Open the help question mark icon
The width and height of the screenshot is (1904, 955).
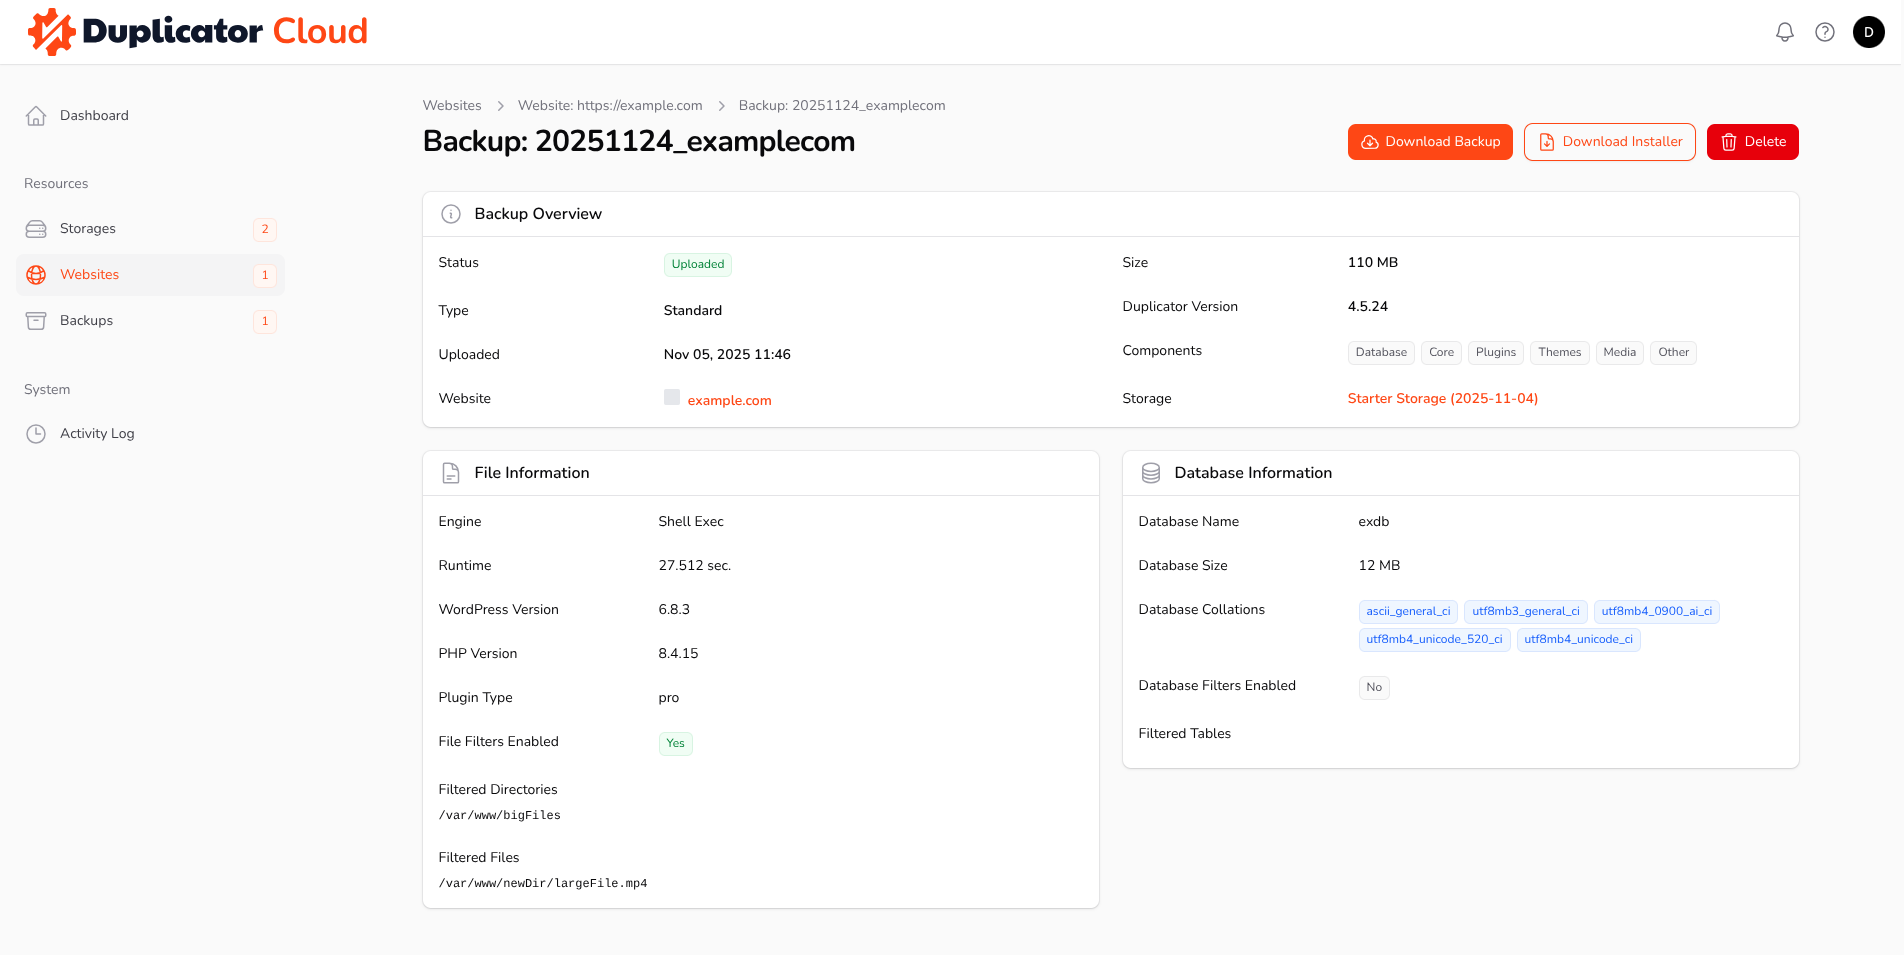click(x=1825, y=32)
